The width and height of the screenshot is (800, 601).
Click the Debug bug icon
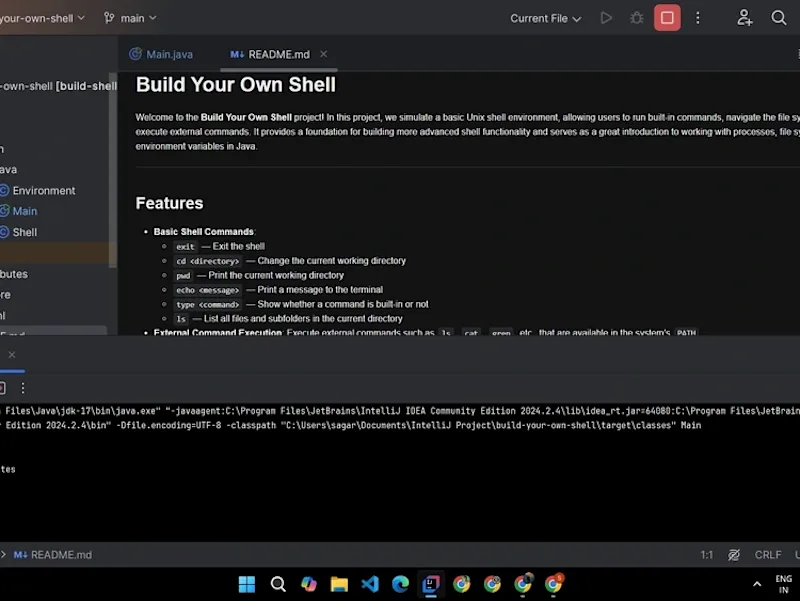pos(636,18)
